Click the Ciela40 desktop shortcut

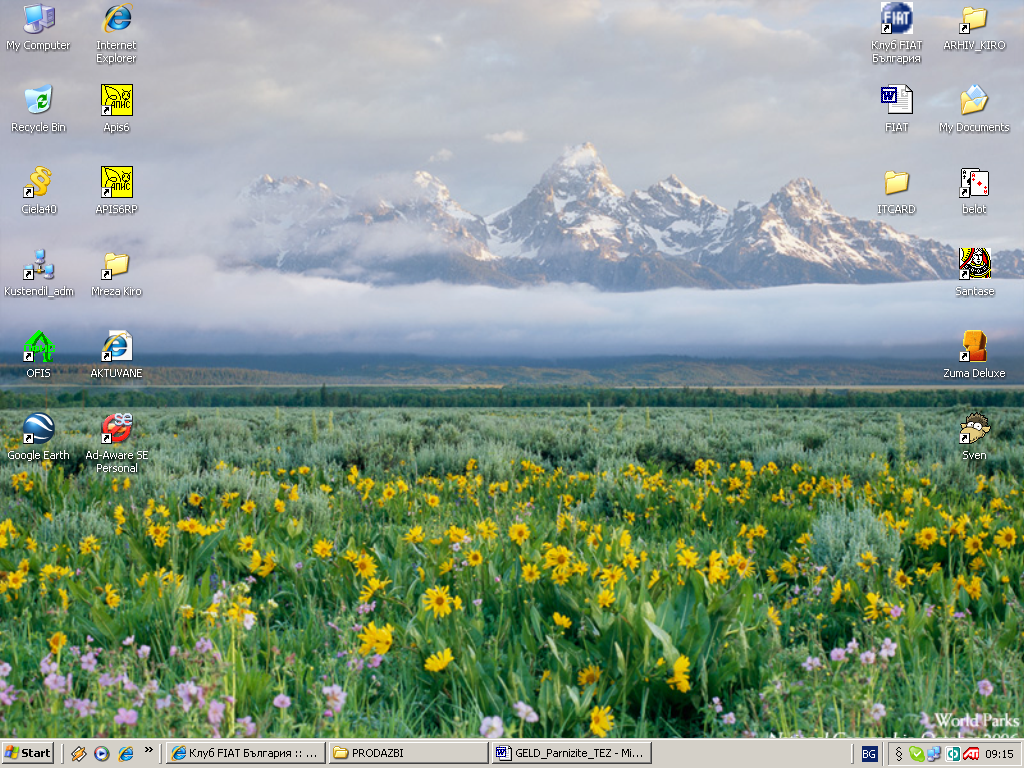[38, 183]
